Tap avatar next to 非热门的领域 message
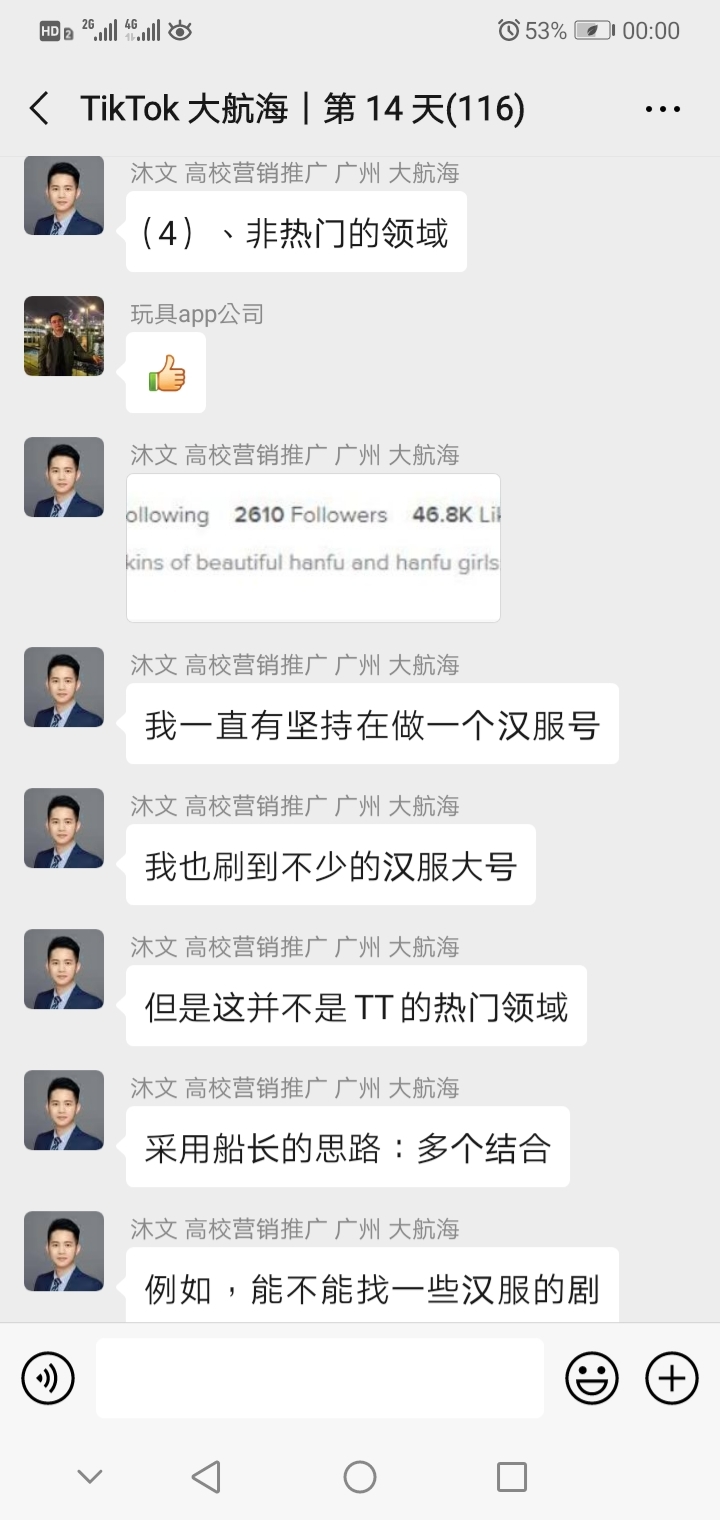The image size is (720, 1520). (x=64, y=195)
